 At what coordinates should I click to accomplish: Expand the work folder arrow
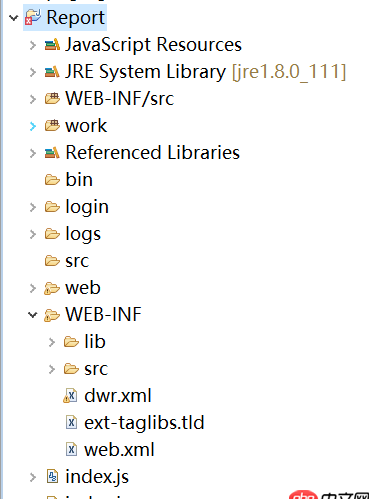click(33, 126)
